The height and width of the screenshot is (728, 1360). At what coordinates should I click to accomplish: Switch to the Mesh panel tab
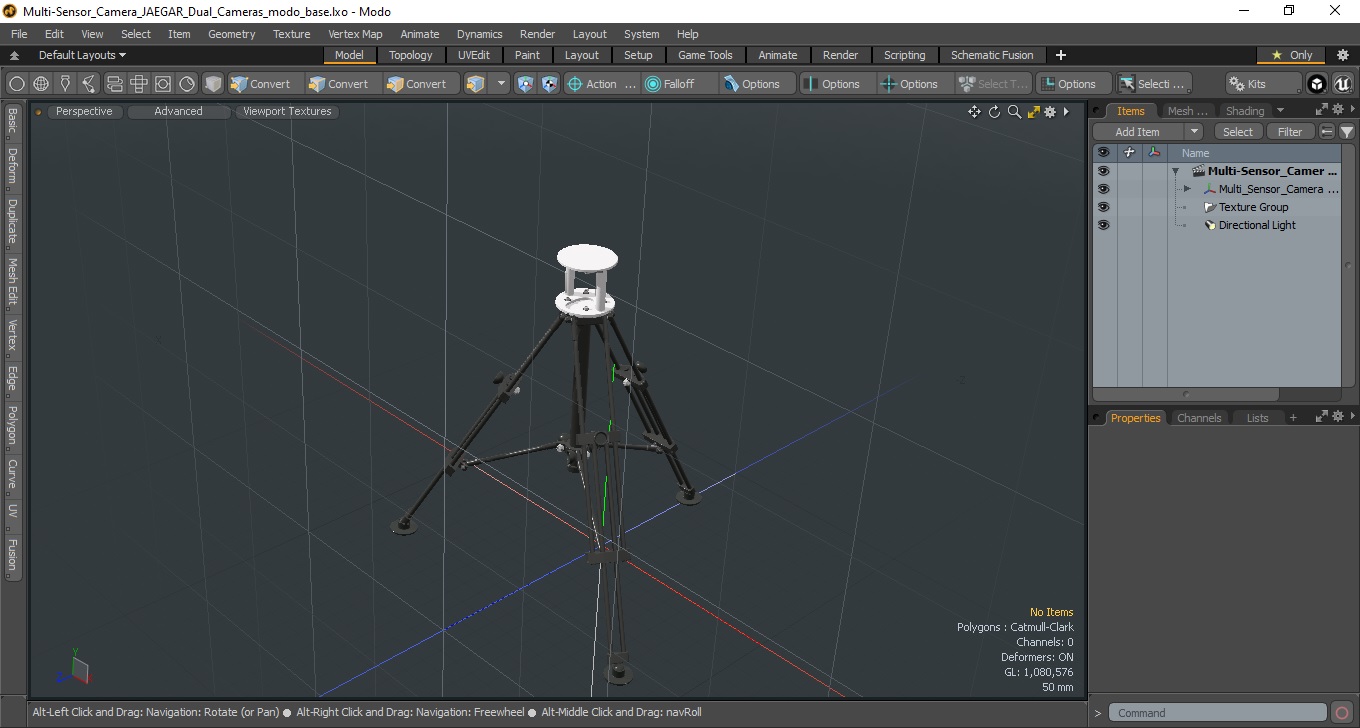(x=1187, y=111)
